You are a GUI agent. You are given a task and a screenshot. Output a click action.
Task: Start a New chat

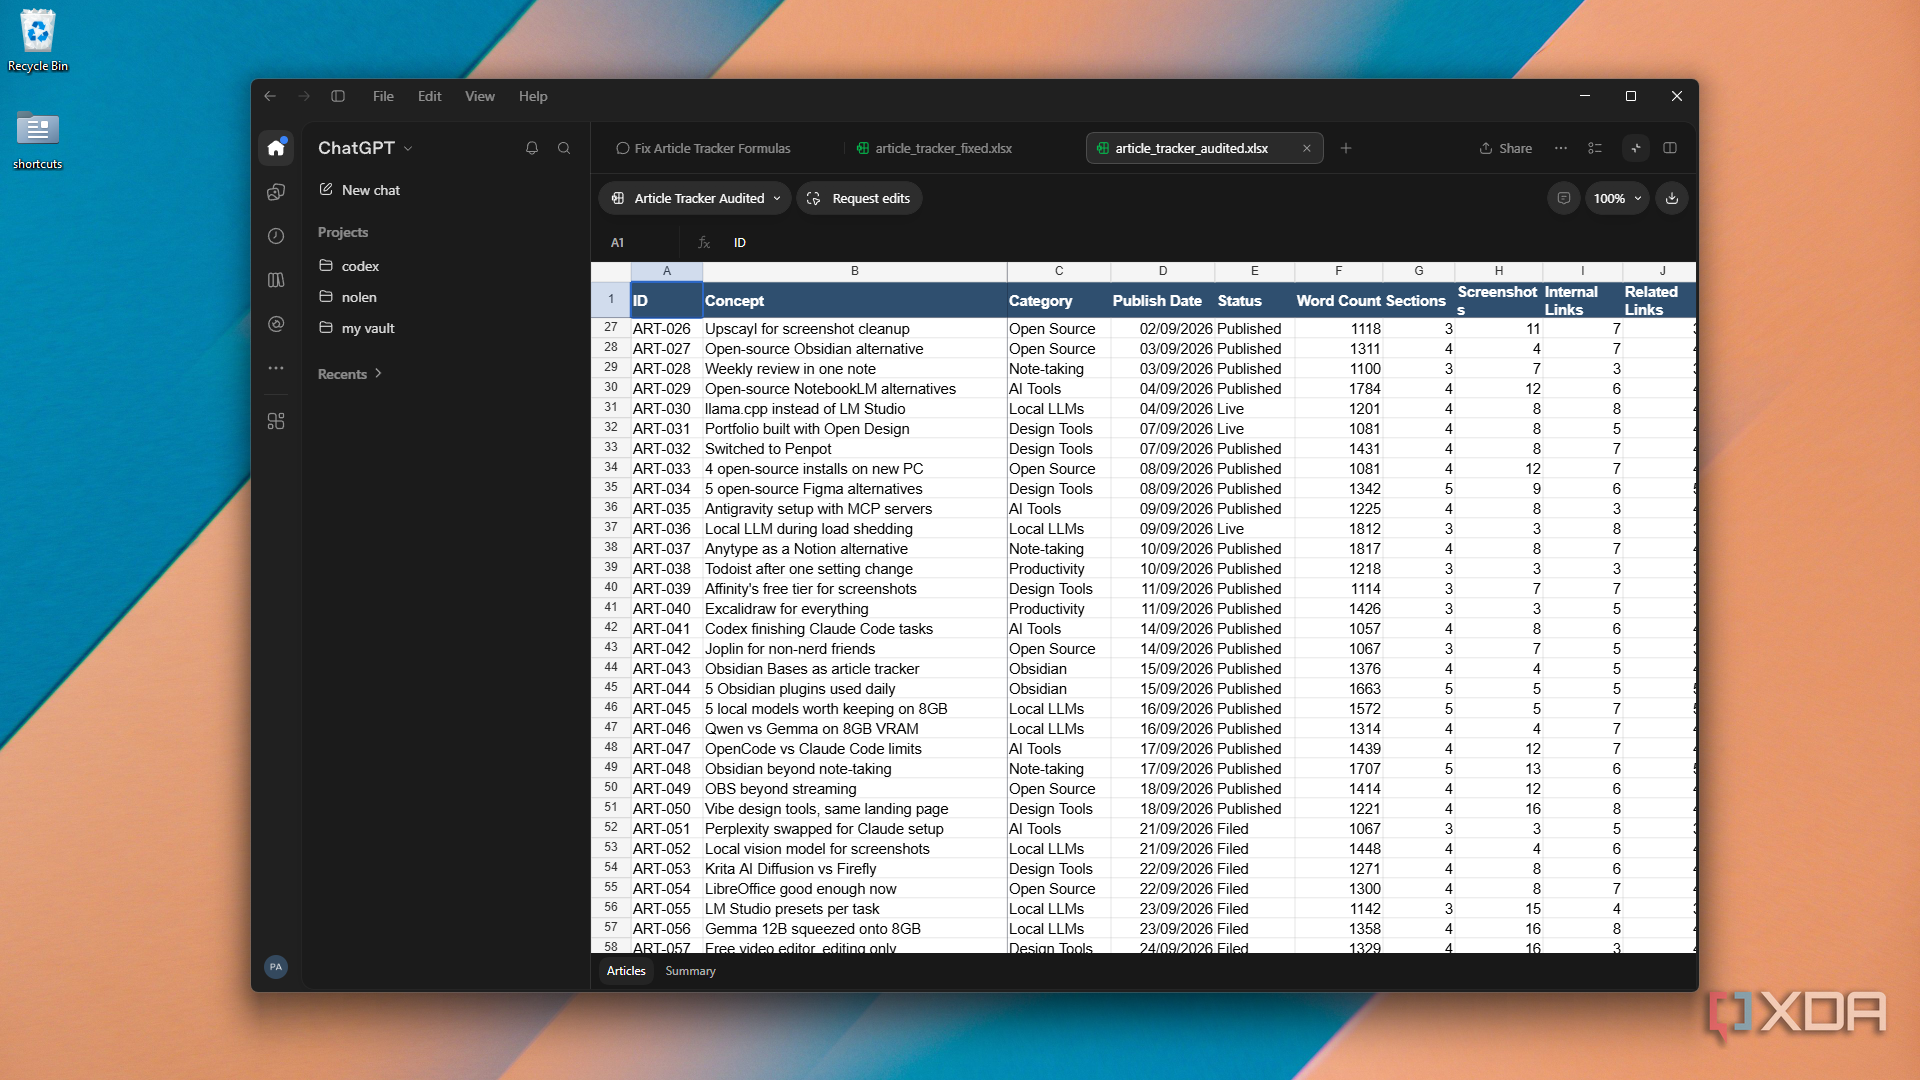point(360,190)
